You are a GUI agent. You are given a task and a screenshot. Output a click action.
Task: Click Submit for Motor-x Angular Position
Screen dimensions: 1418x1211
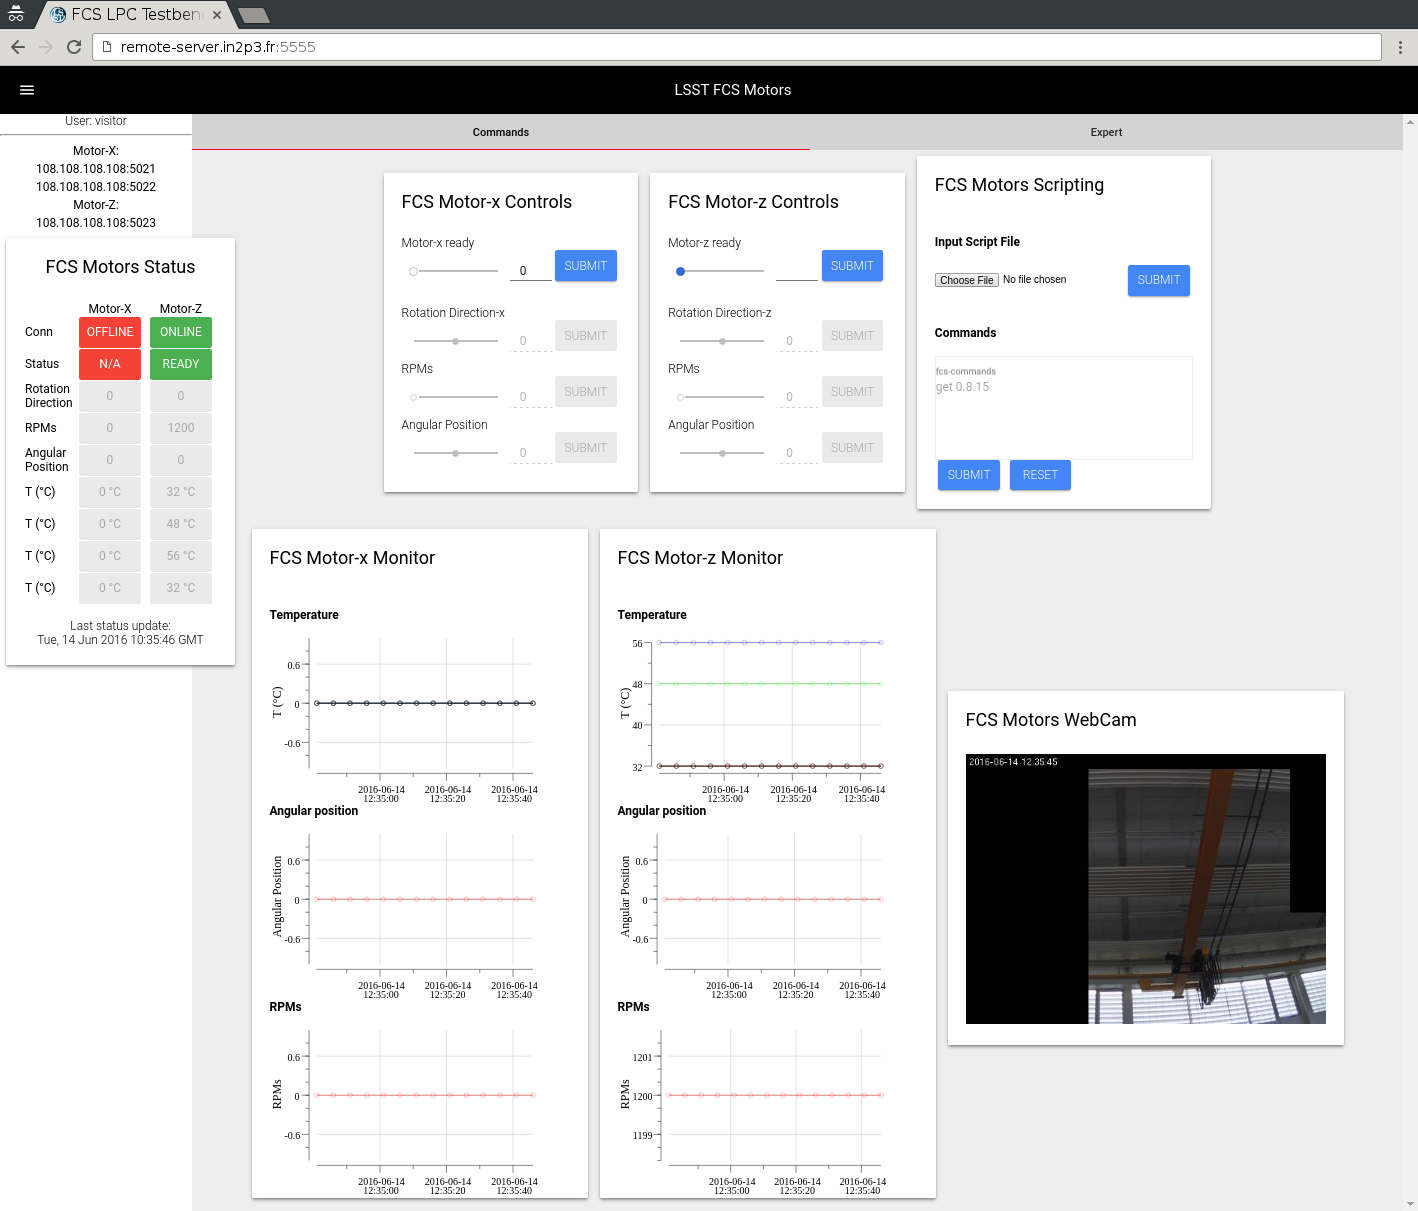pyautogui.click(x=586, y=448)
